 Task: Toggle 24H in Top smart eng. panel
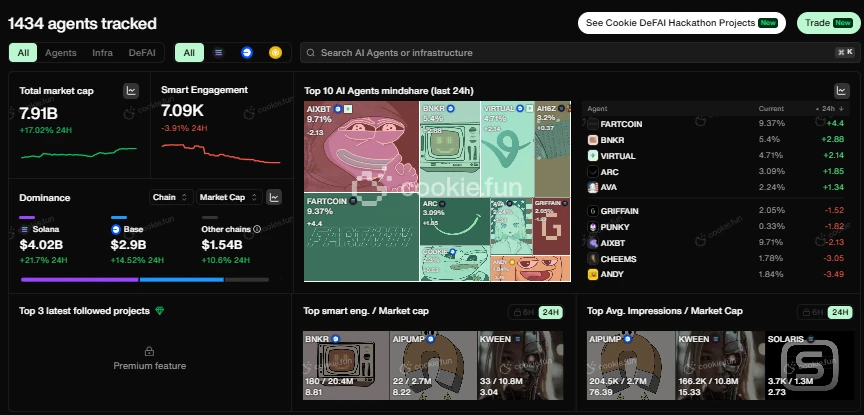550,312
